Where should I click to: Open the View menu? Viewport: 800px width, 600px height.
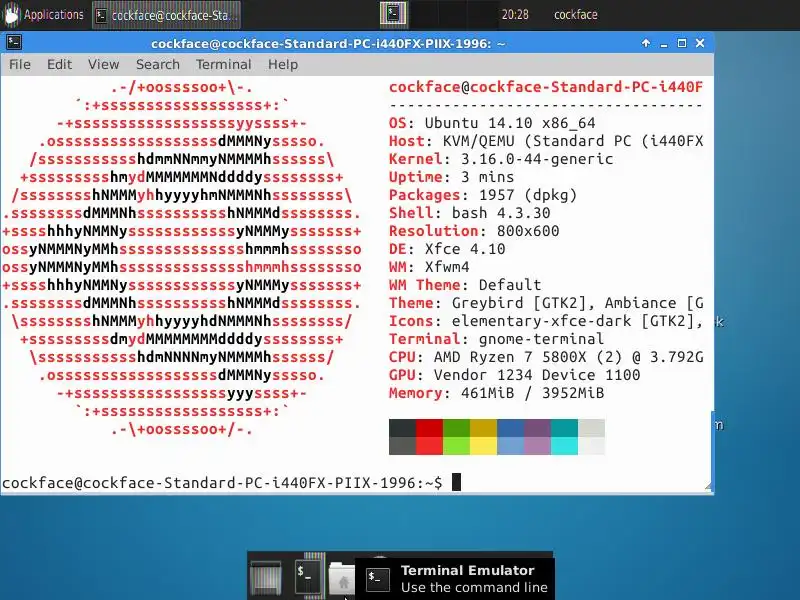point(103,64)
